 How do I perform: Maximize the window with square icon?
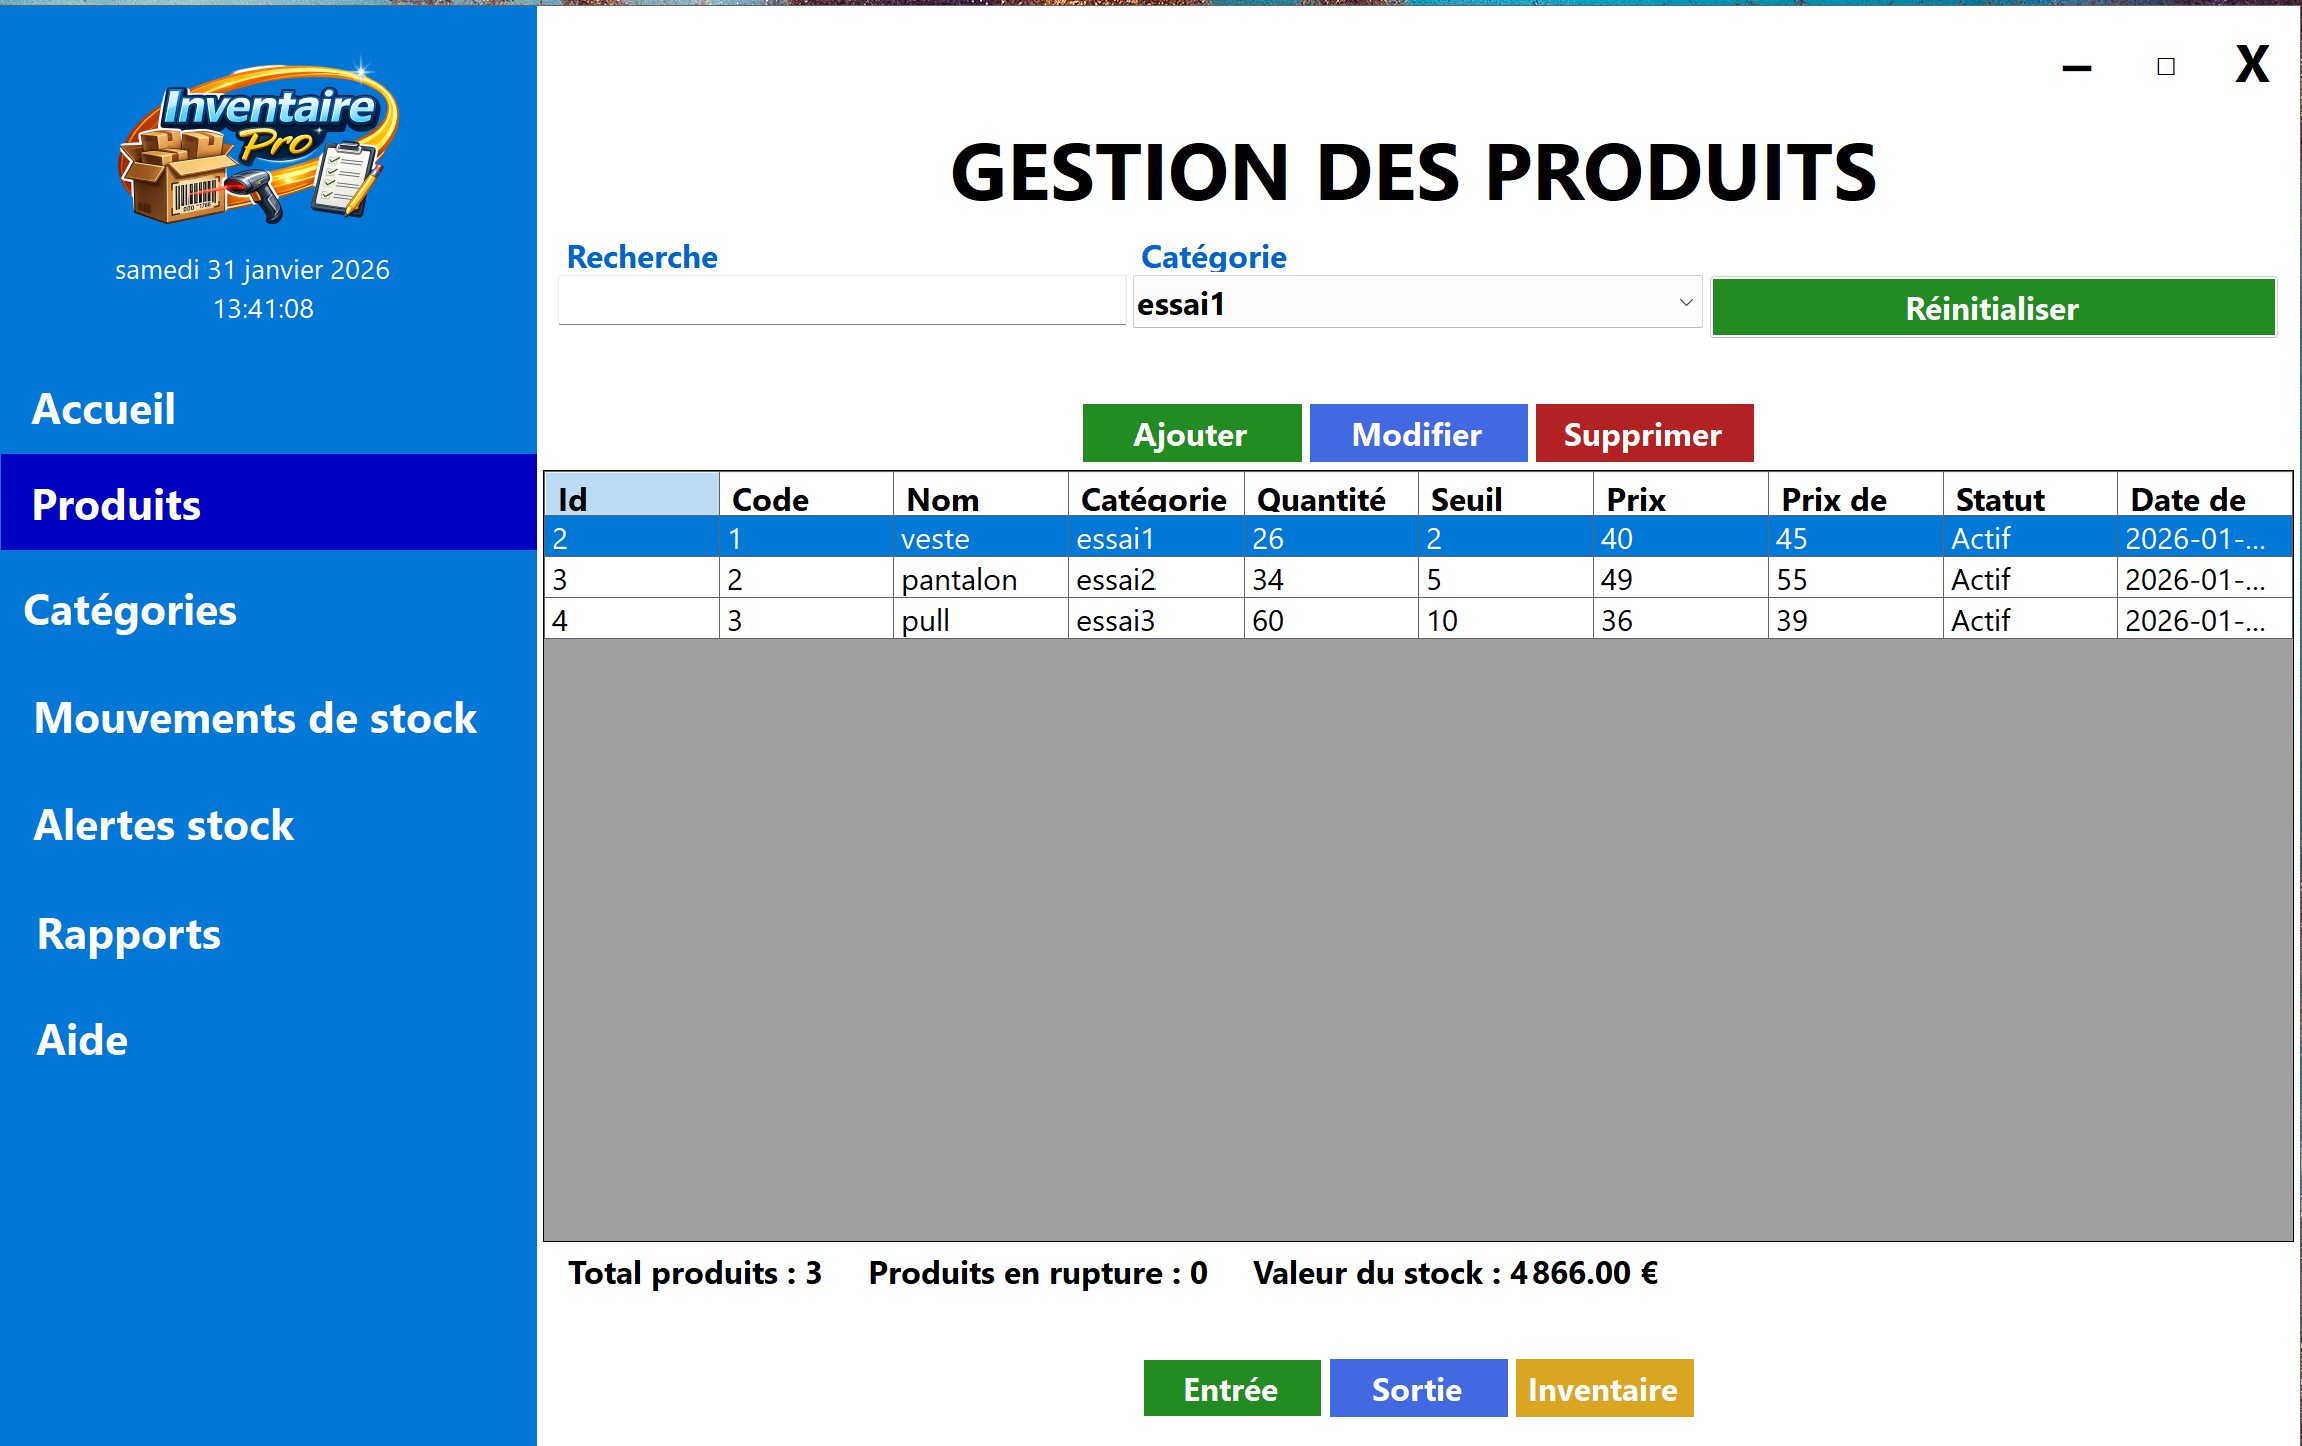tap(2166, 67)
